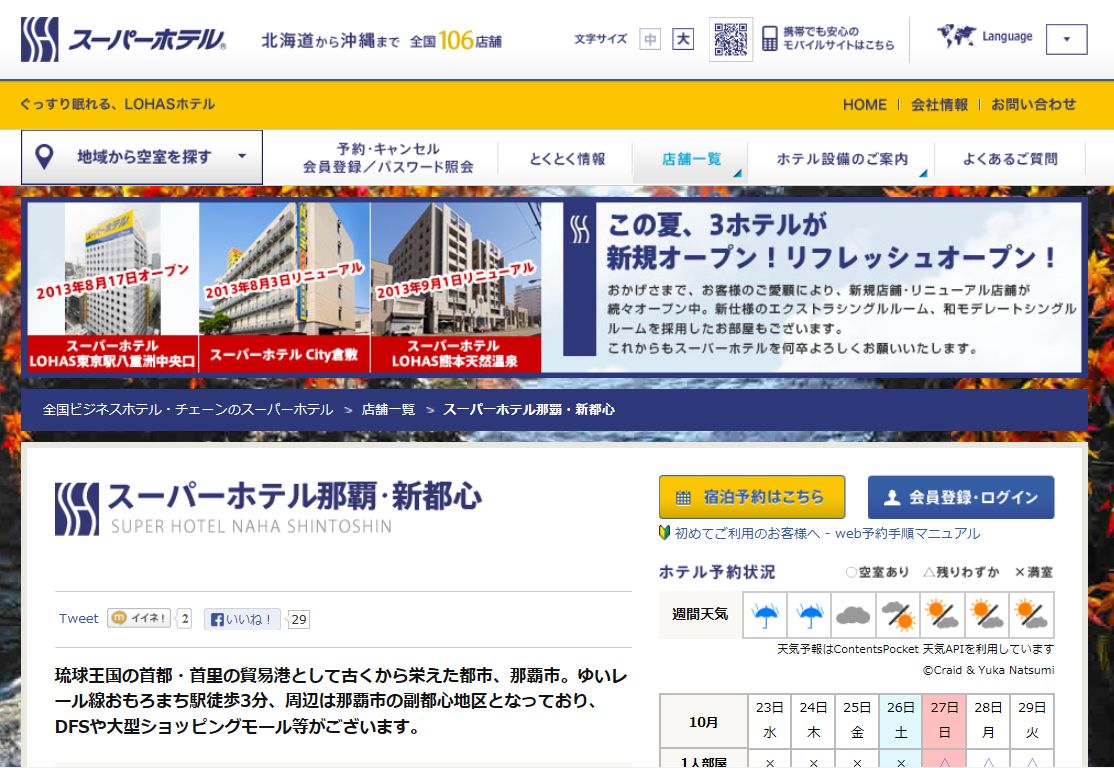The width and height of the screenshot is (1114, 768).
Task: Click cloudy-then-sunny weather icon
Action: click(897, 615)
